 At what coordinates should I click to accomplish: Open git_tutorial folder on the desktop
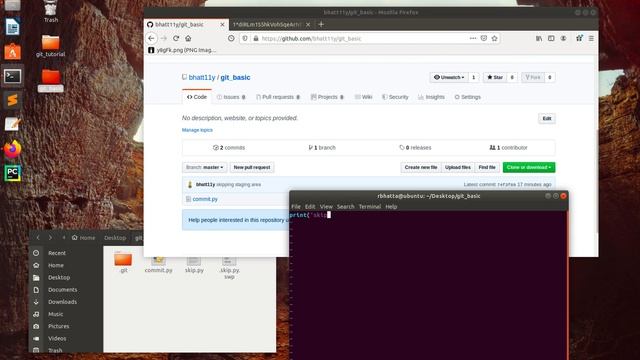click(x=50, y=46)
